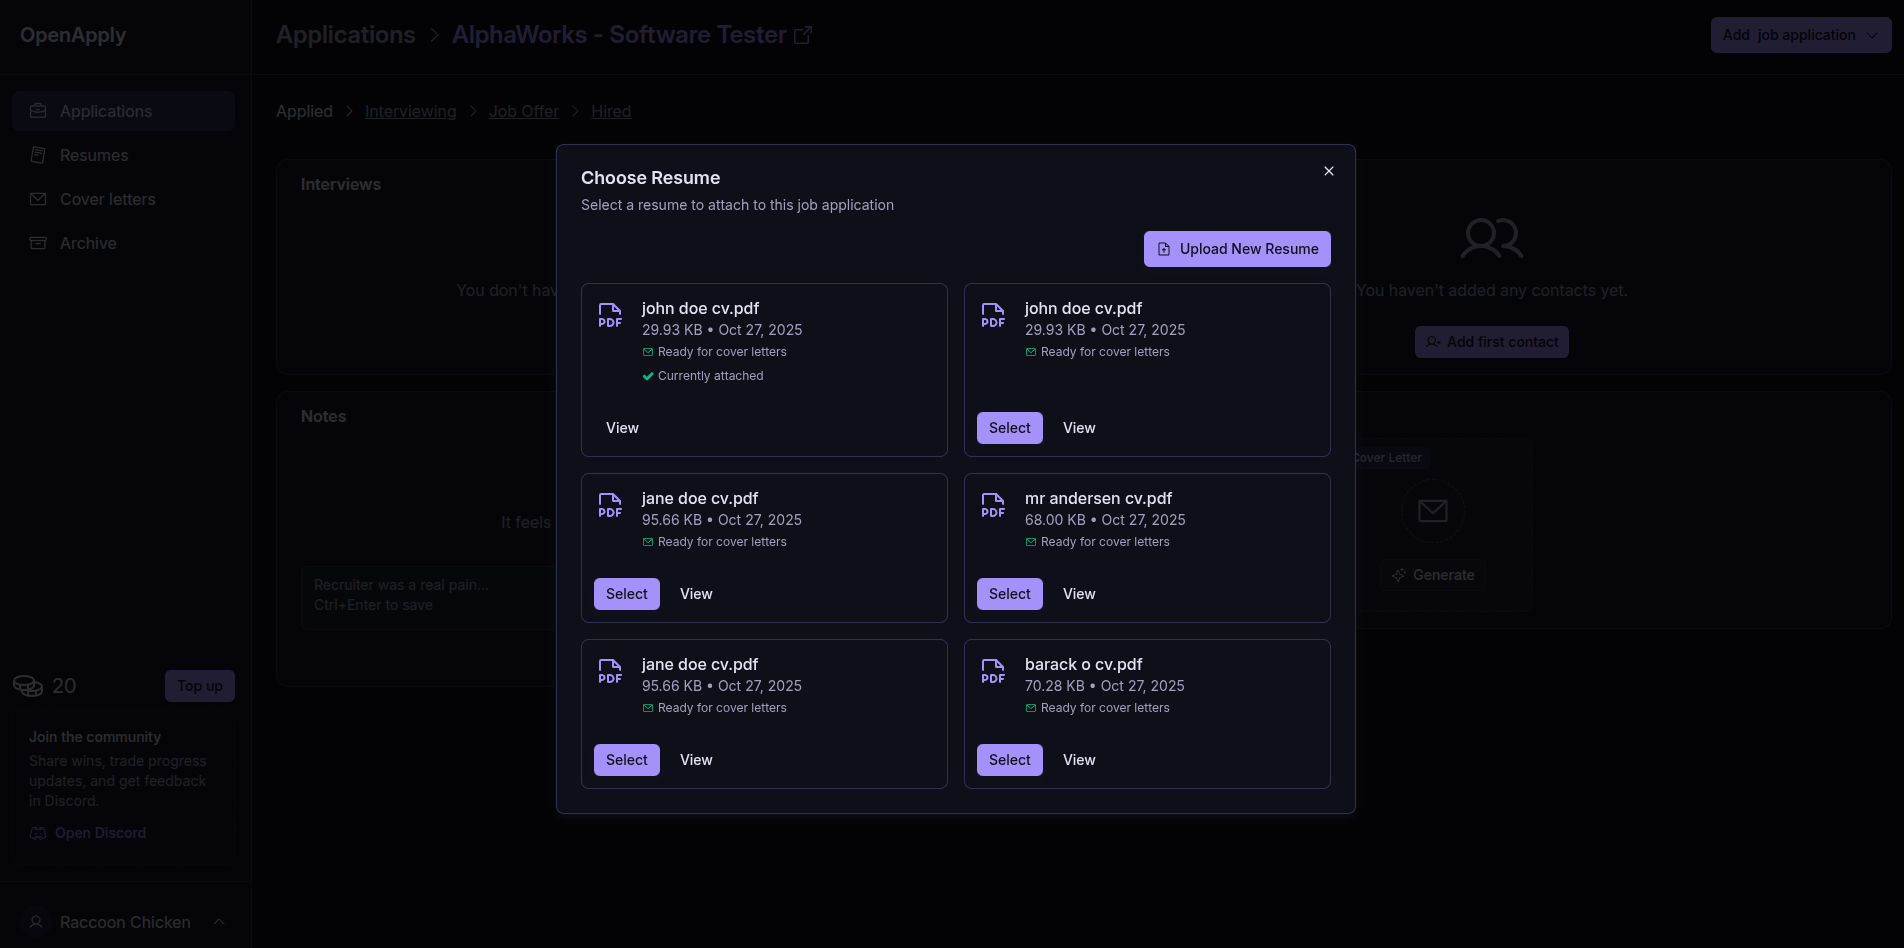Switch to Interviewing stage
The height and width of the screenshot is (948, 1904).
(x=410, y=111)
